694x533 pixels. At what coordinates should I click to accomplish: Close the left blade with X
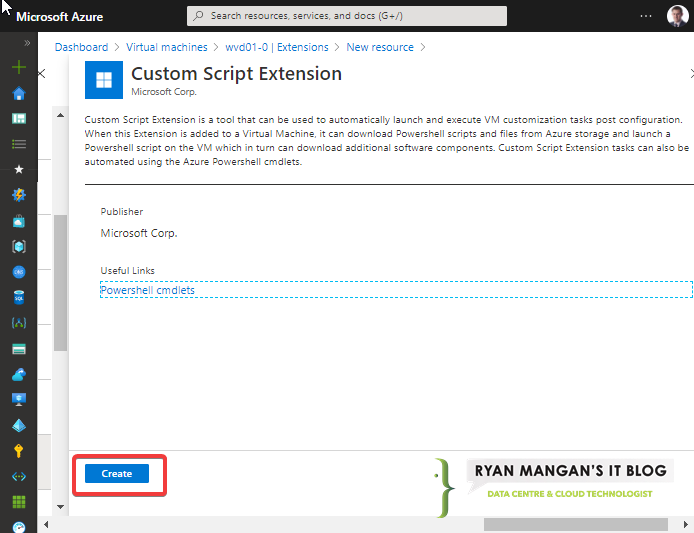point(42,73)
